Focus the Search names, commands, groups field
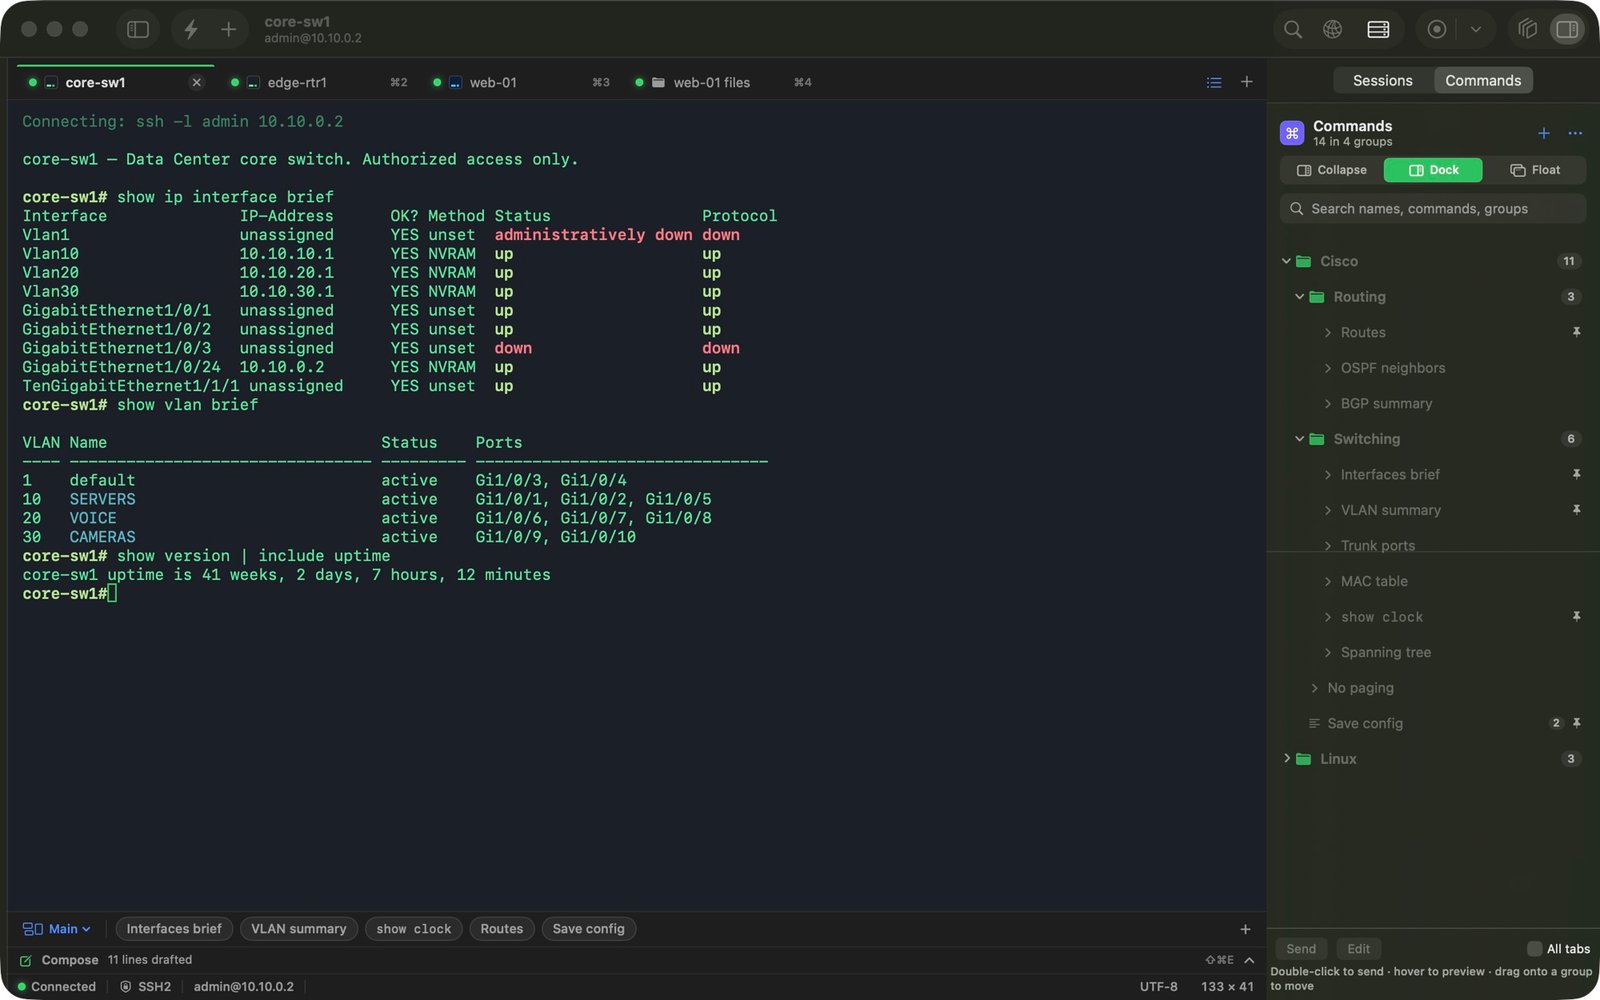1600x1000 pixels. pos(1433,208)
